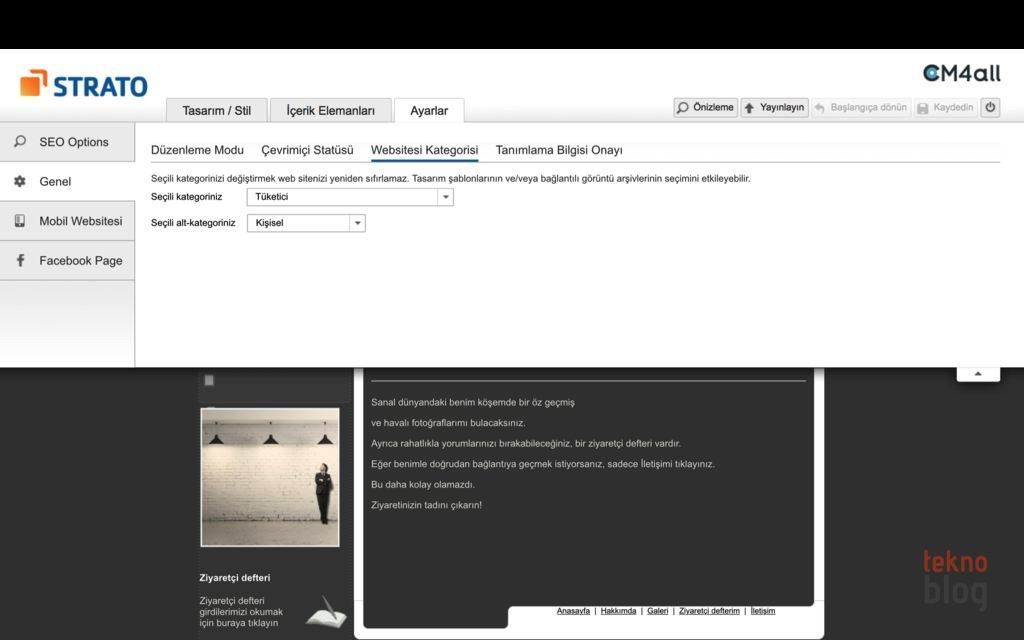This screenshot has height=640, width=1024.
Task: Select Genel gear settings item
Action: [x=67, y=182]
